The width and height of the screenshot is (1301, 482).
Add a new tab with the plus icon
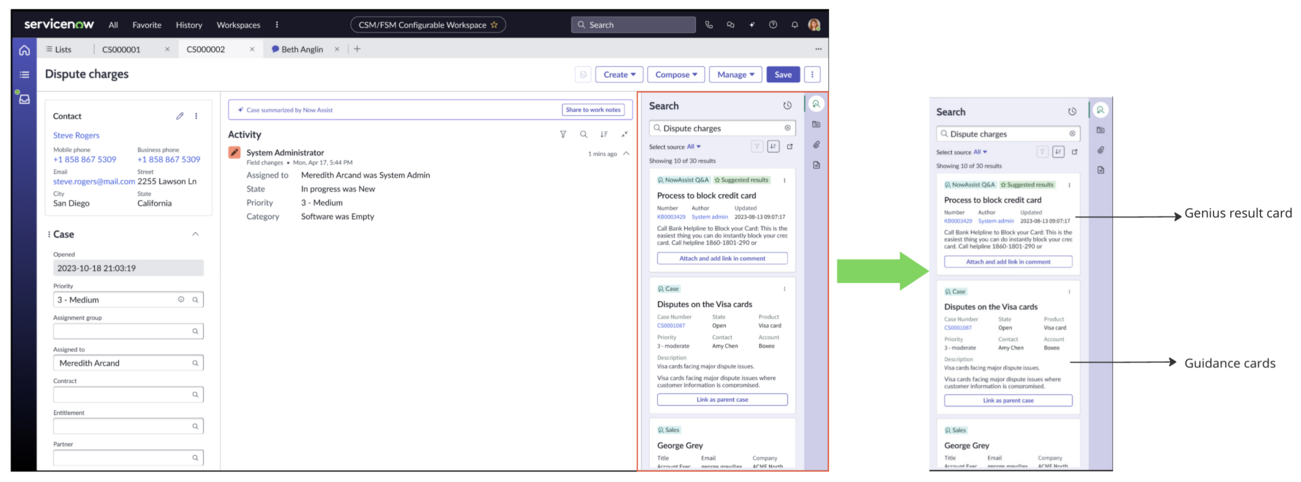(357, 49)
